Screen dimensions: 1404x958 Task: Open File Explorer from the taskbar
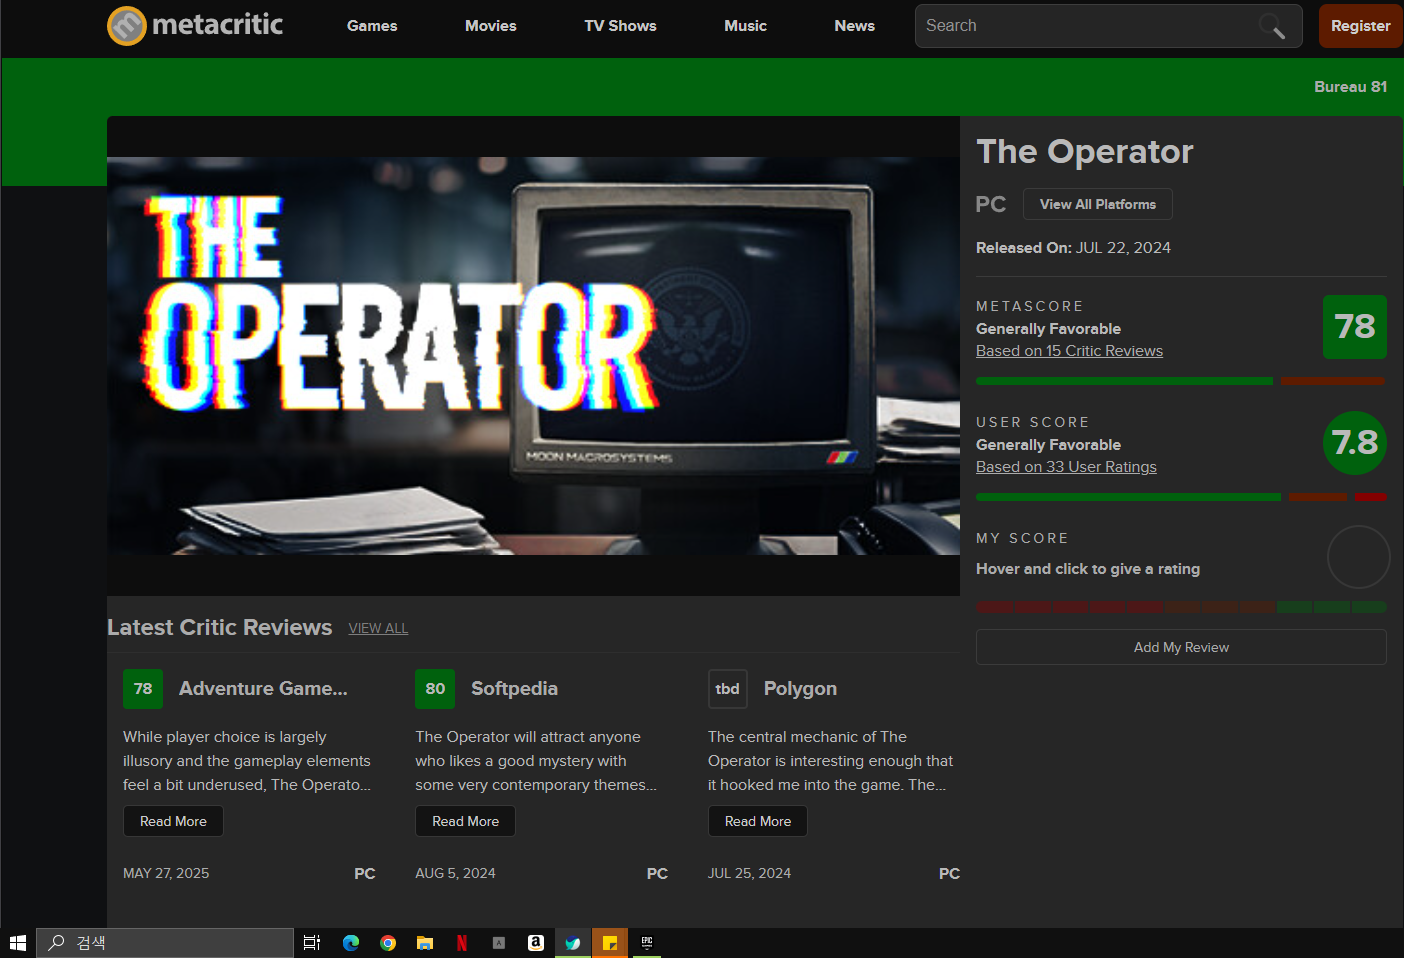(425, 943)
